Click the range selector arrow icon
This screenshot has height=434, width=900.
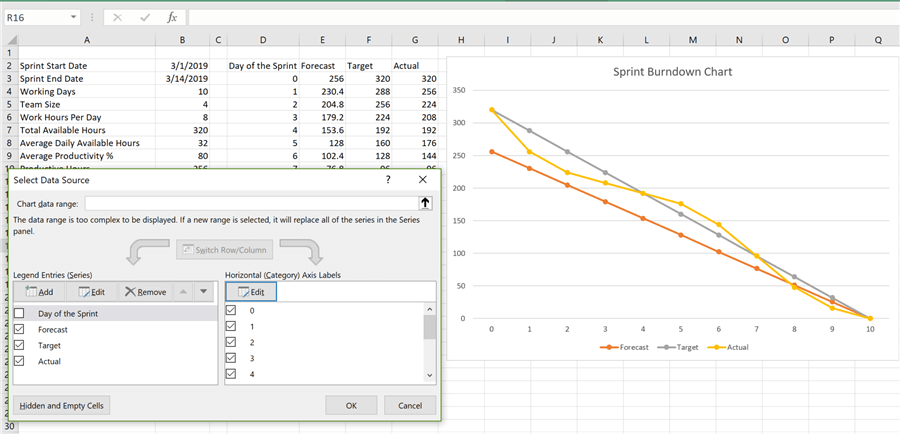(425, 203)
